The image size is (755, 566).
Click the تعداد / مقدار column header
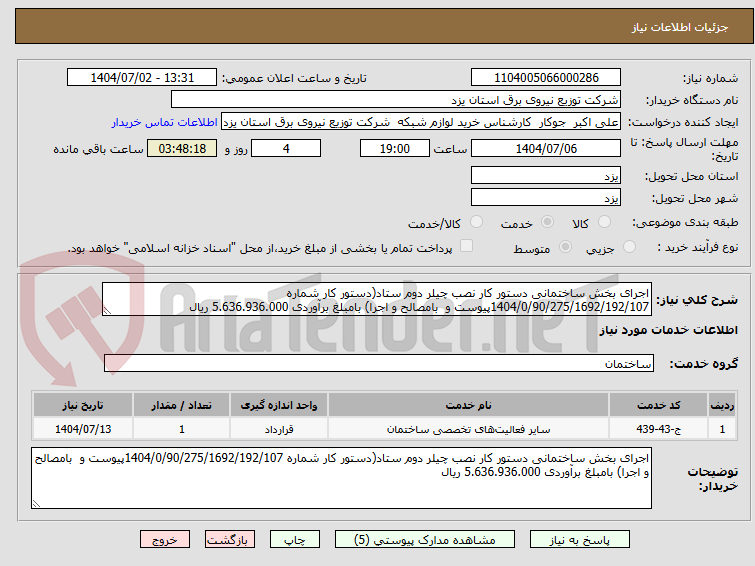[182, 405]
